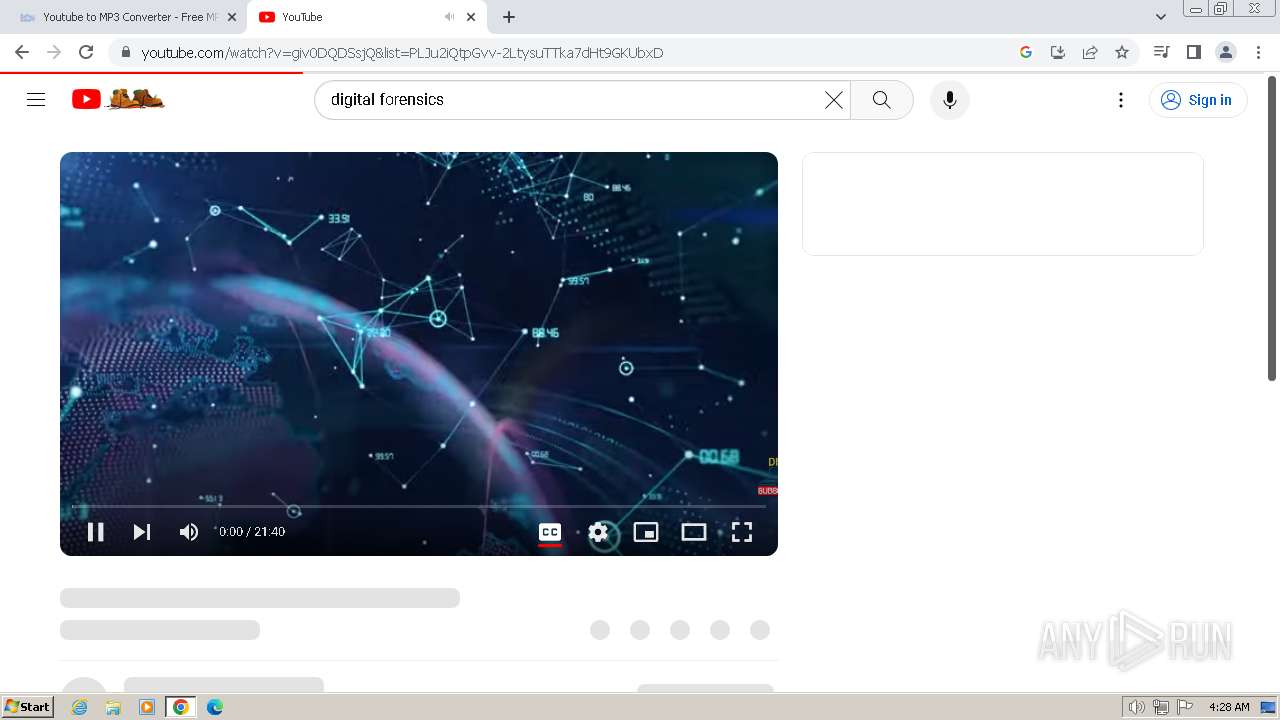Screen dimensions: 1280x720
Task: Go forward in browser history
Action: coord(54,52)
